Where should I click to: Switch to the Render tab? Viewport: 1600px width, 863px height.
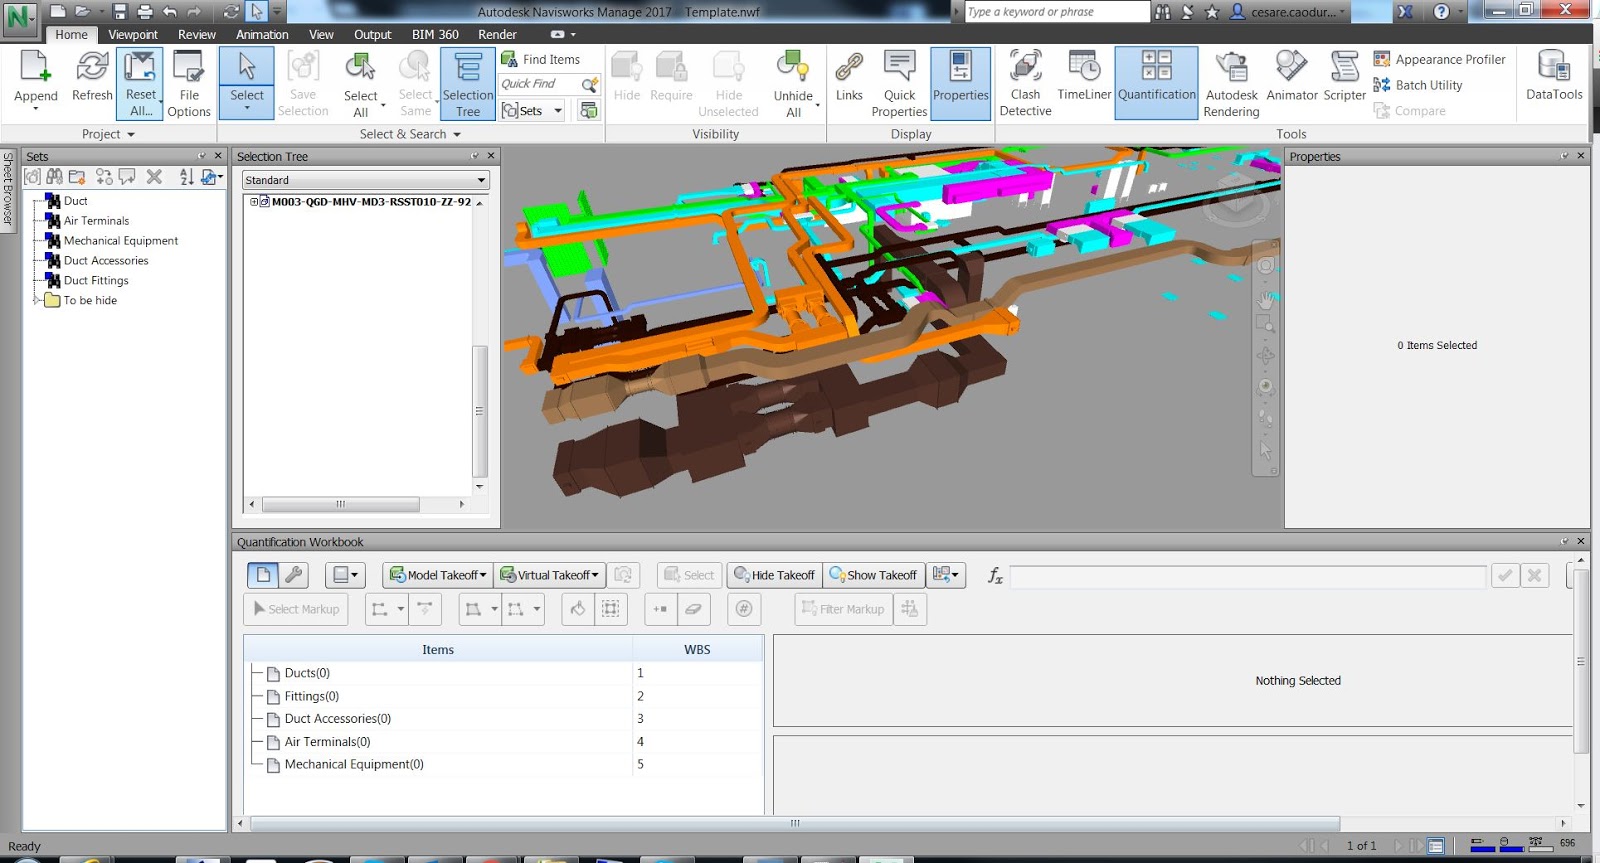tap(497, 34)
